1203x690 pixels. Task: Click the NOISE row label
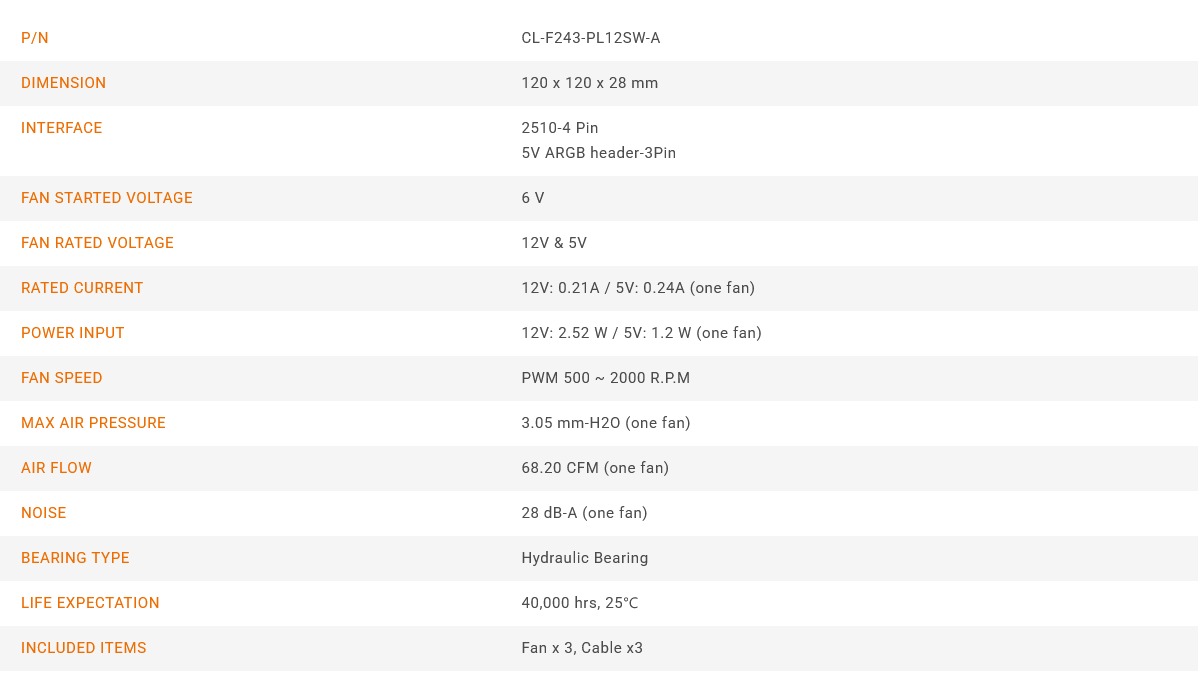[x=44, y=513]
